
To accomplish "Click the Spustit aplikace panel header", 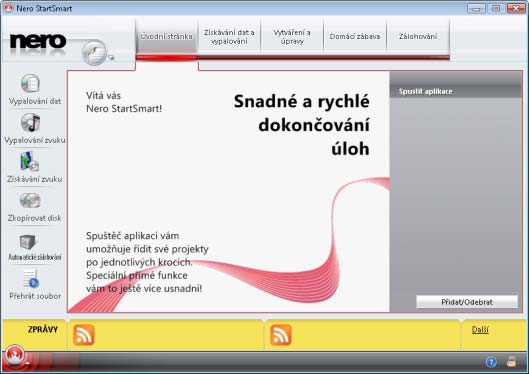I will point(455,91).
